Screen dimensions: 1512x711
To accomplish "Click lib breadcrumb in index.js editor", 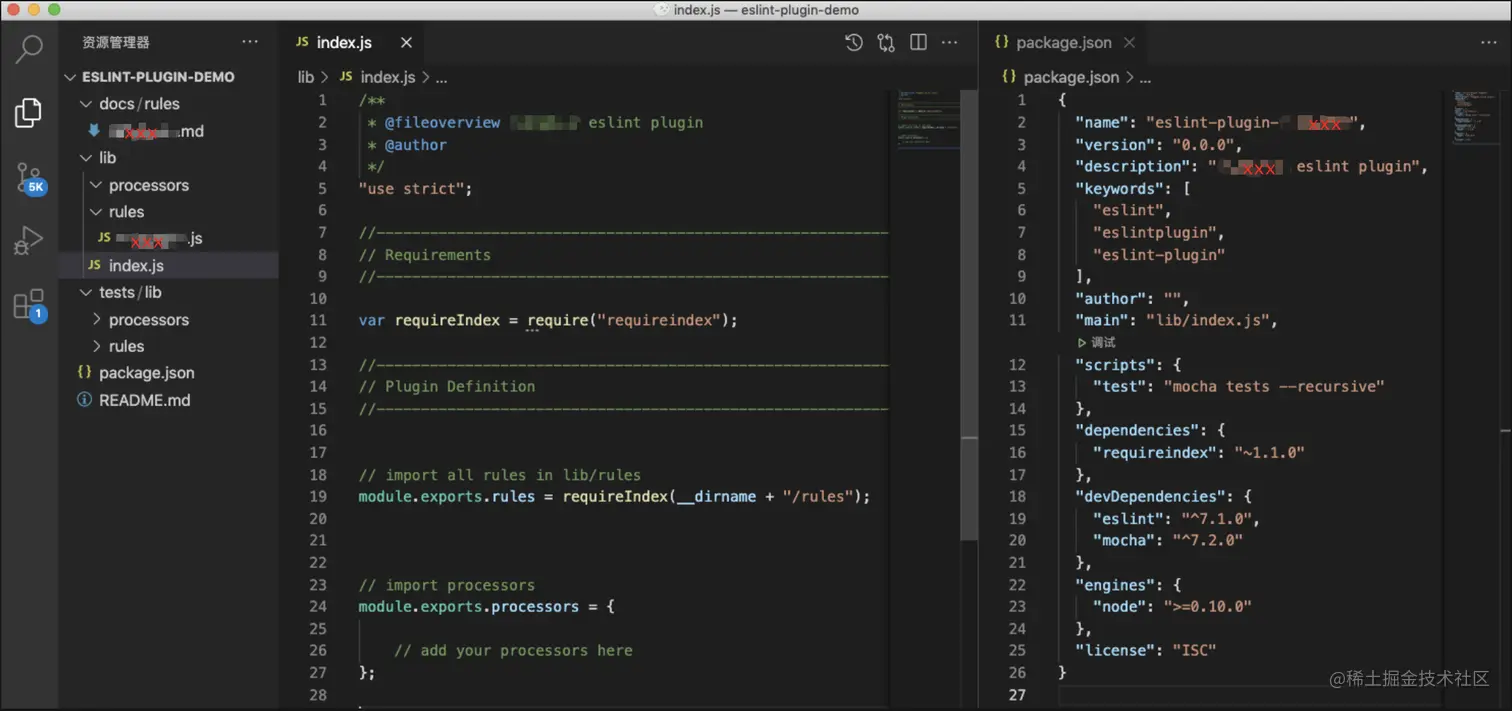I will [305, 77].
